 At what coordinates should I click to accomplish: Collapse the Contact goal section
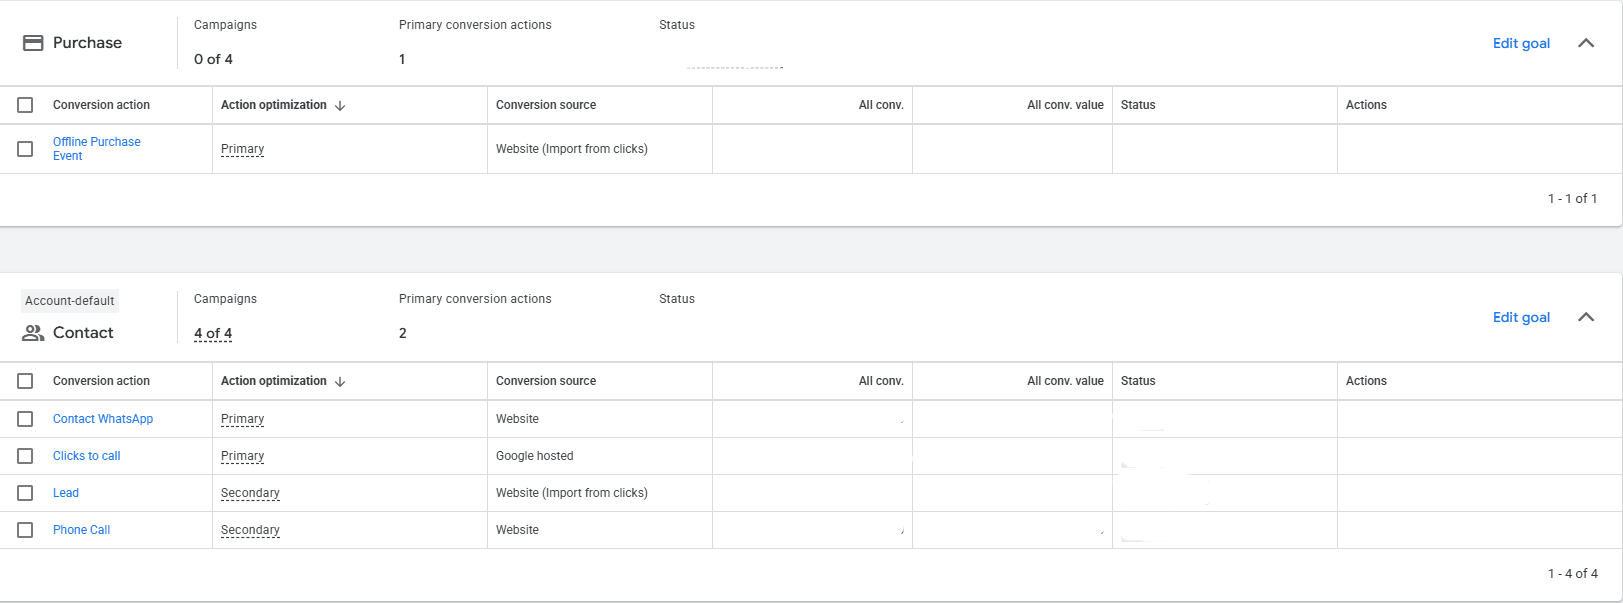[1586, 317]
